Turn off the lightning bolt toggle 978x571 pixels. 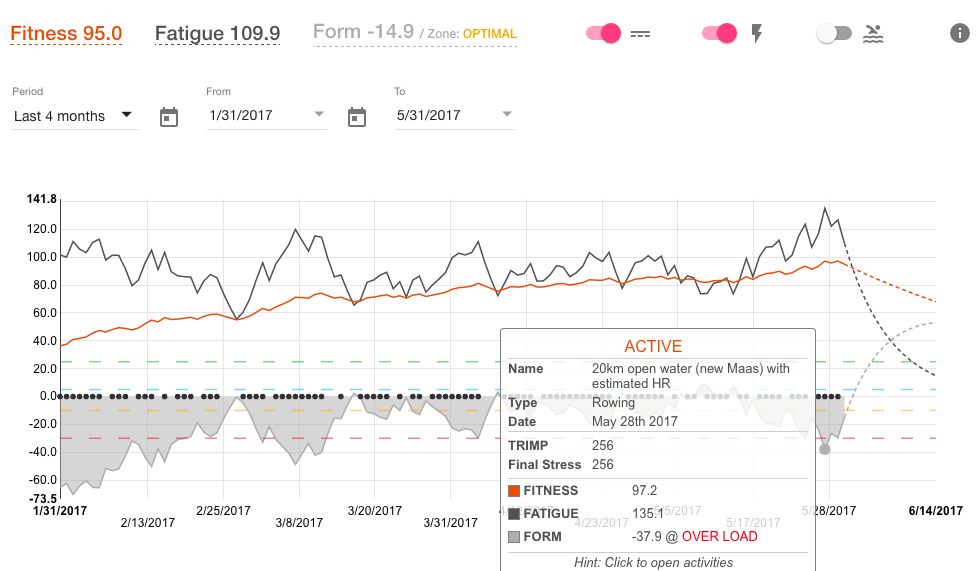click(x=720, y=34)
